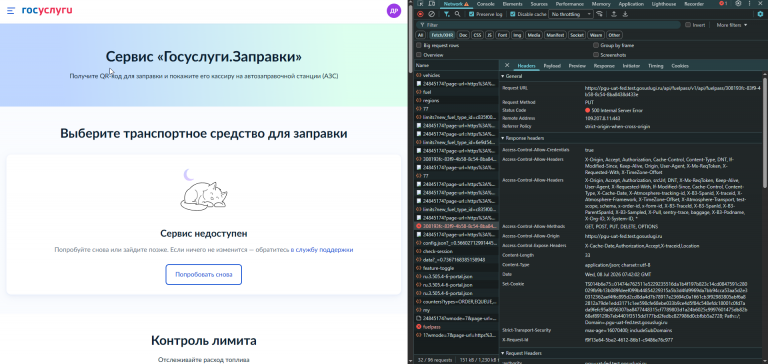The image size is (768, 364).
Task: Show the Cookies tab of the request
Action: [679, 66]
